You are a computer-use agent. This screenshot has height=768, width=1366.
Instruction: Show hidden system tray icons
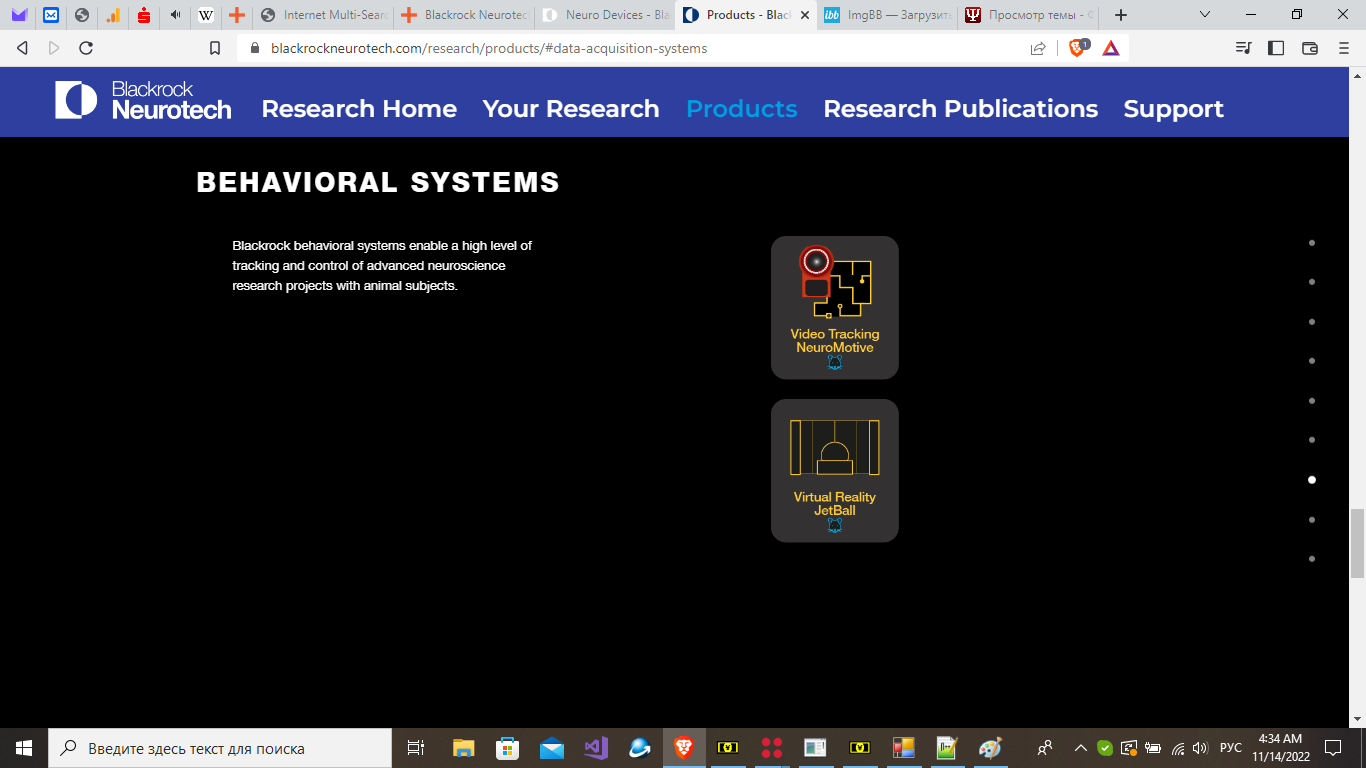[x=1081, y=748]
